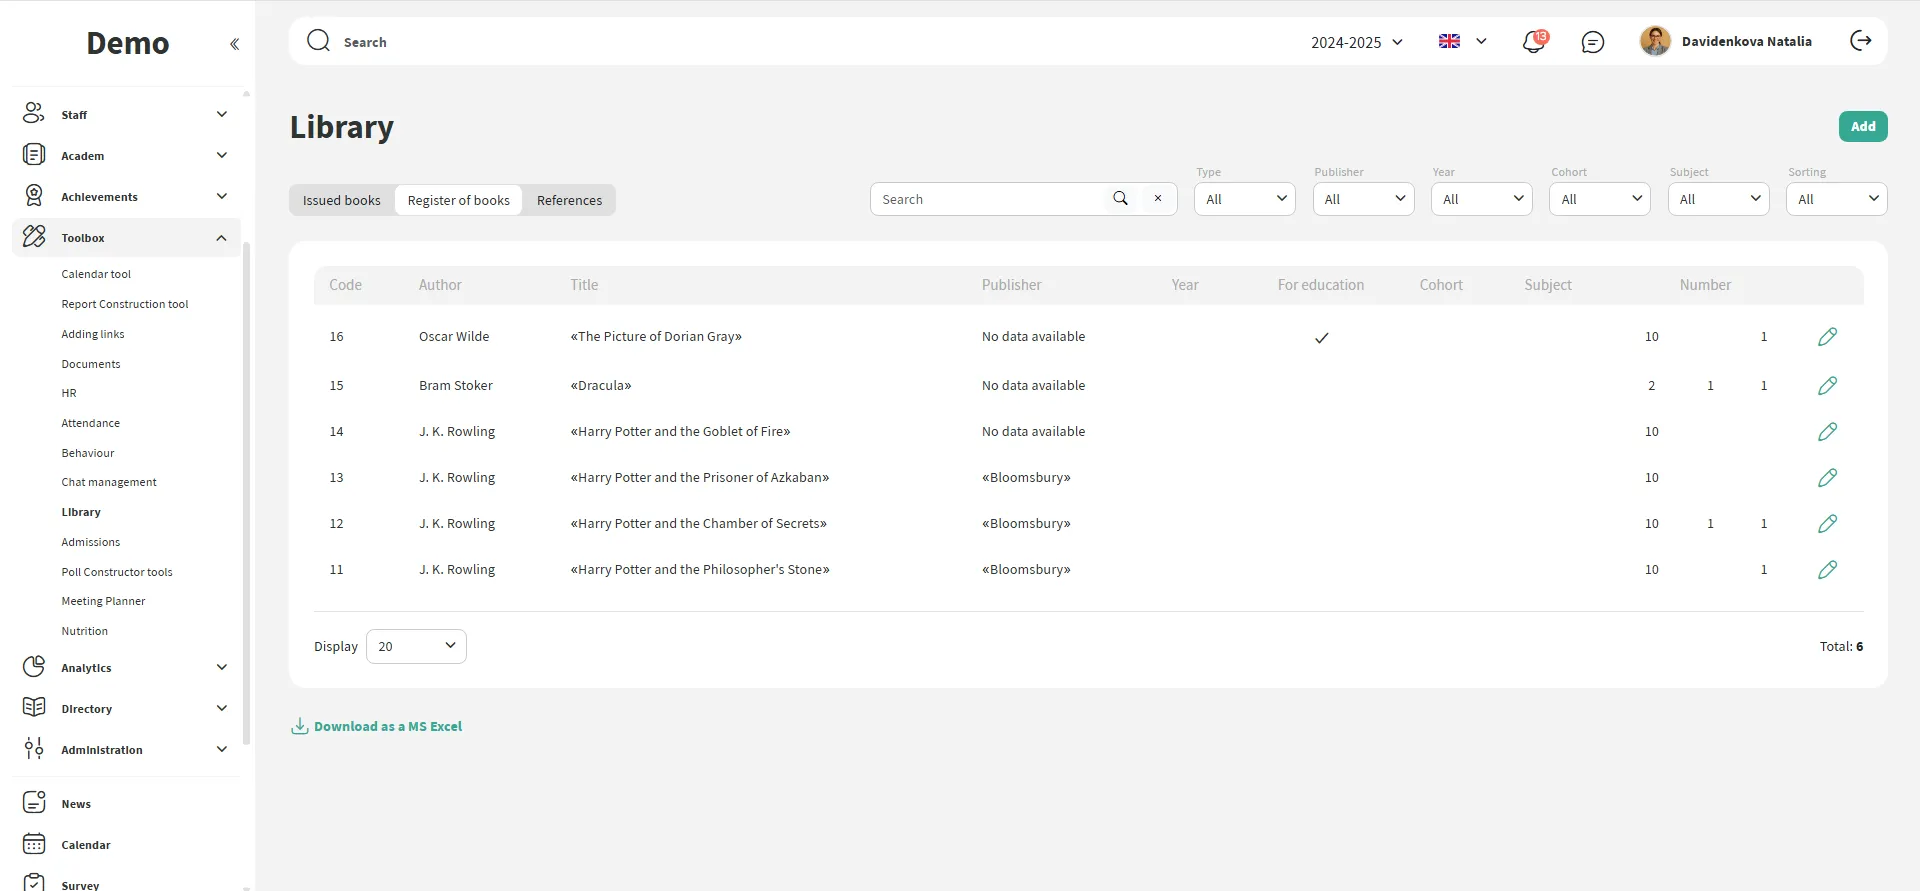This screenshot has width=1920, height=891.
Task: Click the magnifier icon in library search
Action: pos(1120,199)
